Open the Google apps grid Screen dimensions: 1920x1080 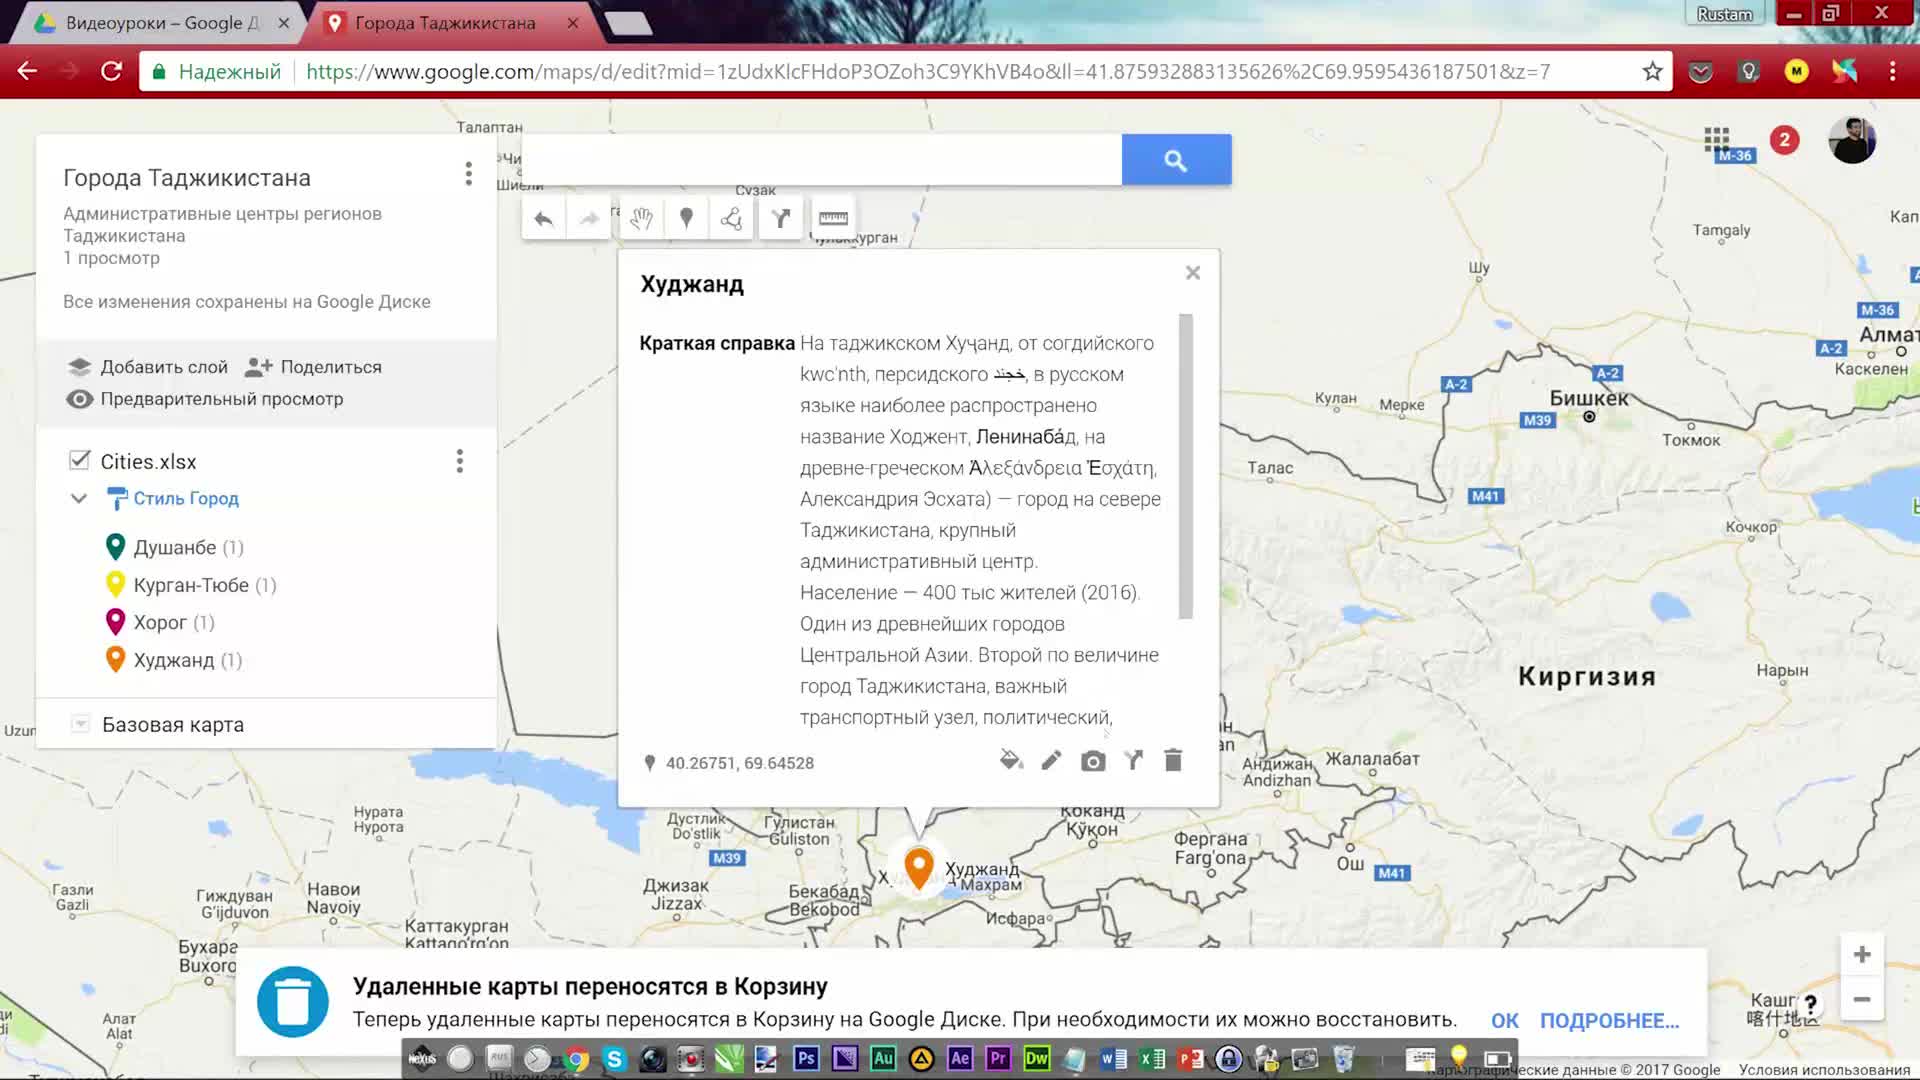tap(1717, 140)
